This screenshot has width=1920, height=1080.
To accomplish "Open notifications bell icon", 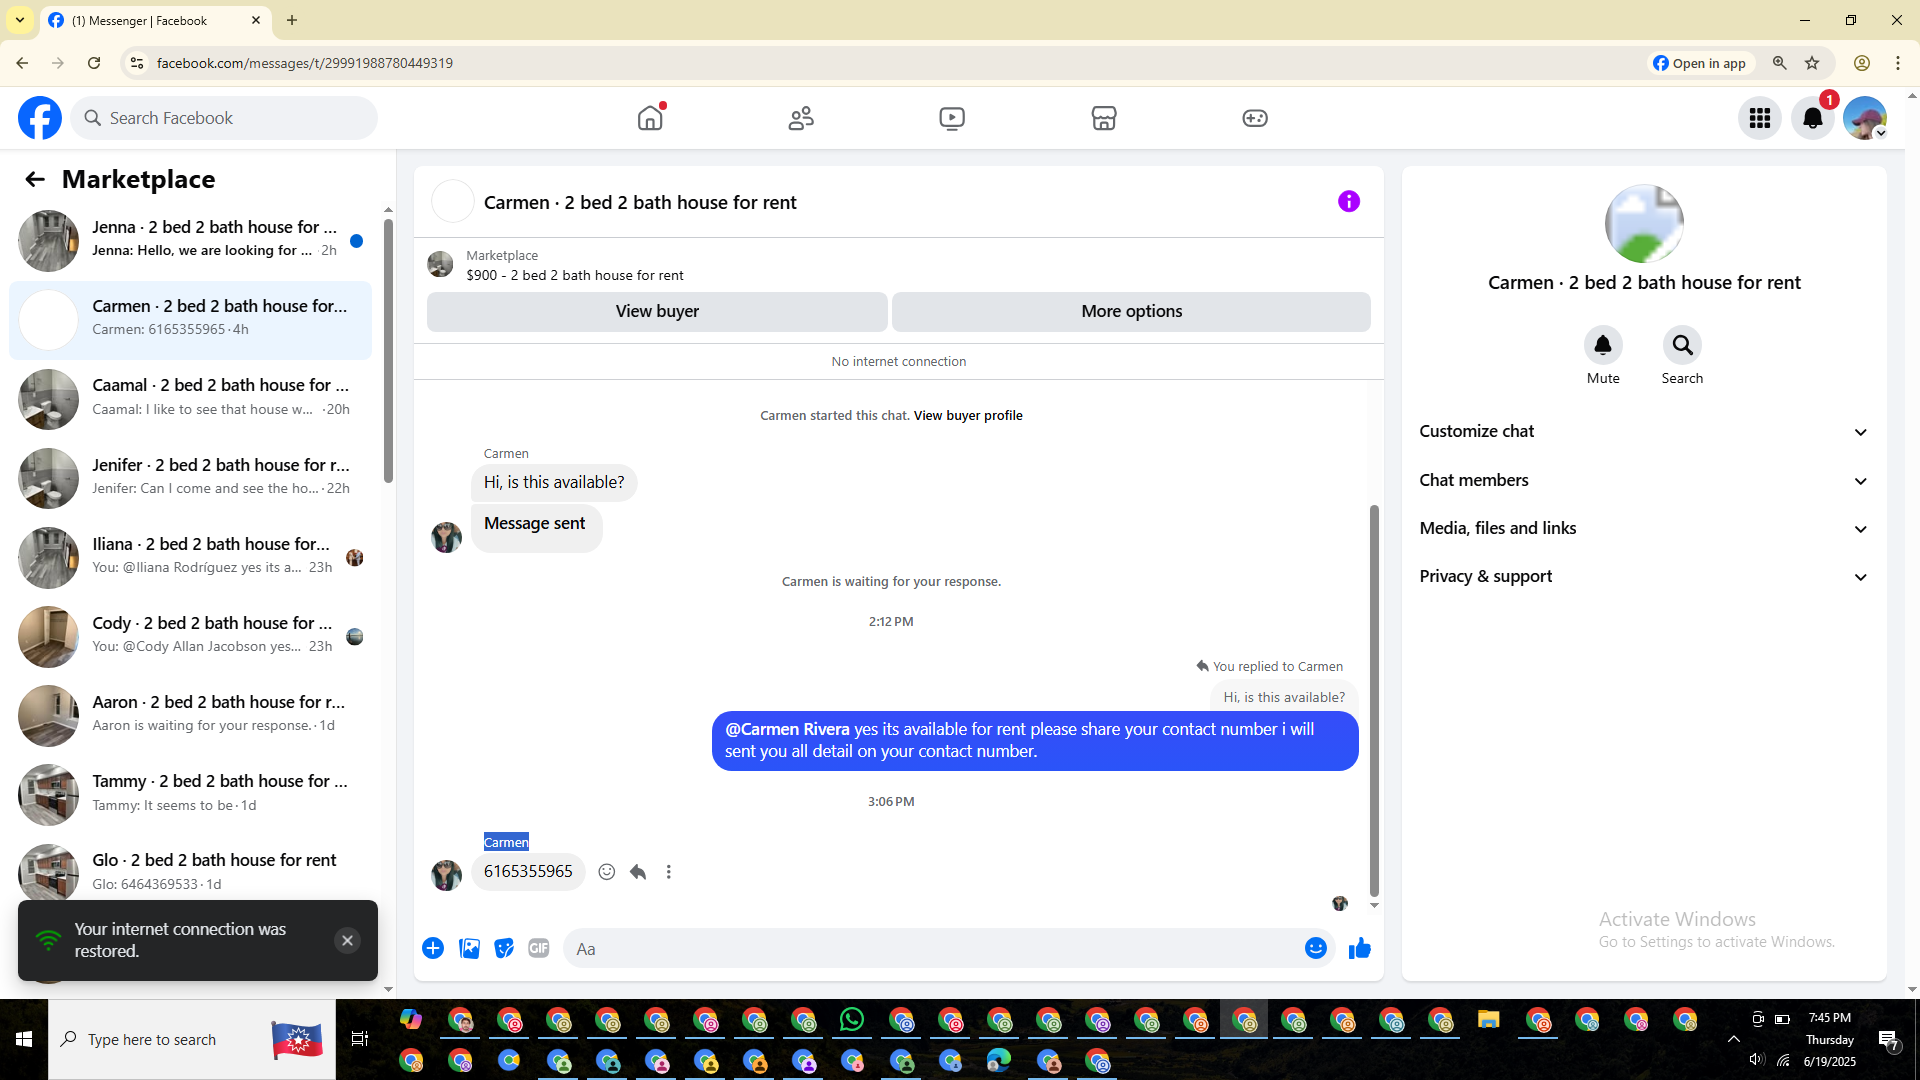I will (1813, 118).
